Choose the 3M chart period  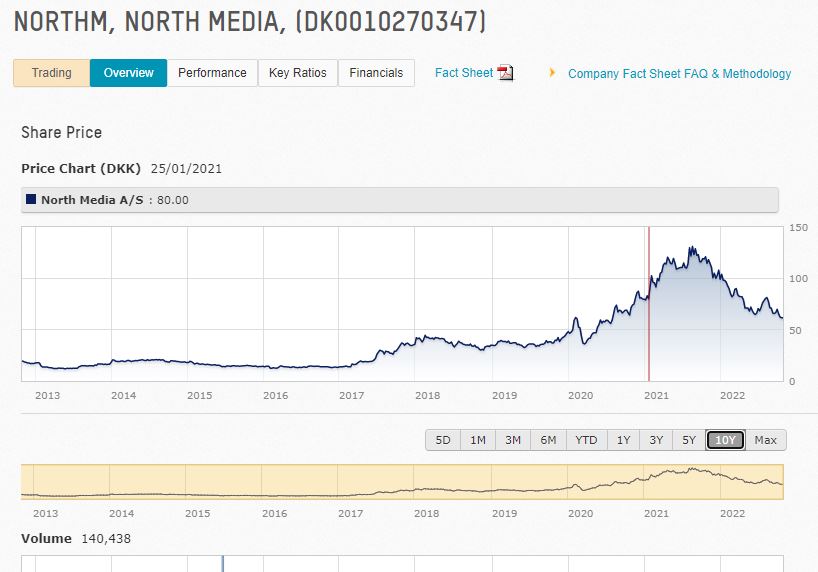point(512,440)
